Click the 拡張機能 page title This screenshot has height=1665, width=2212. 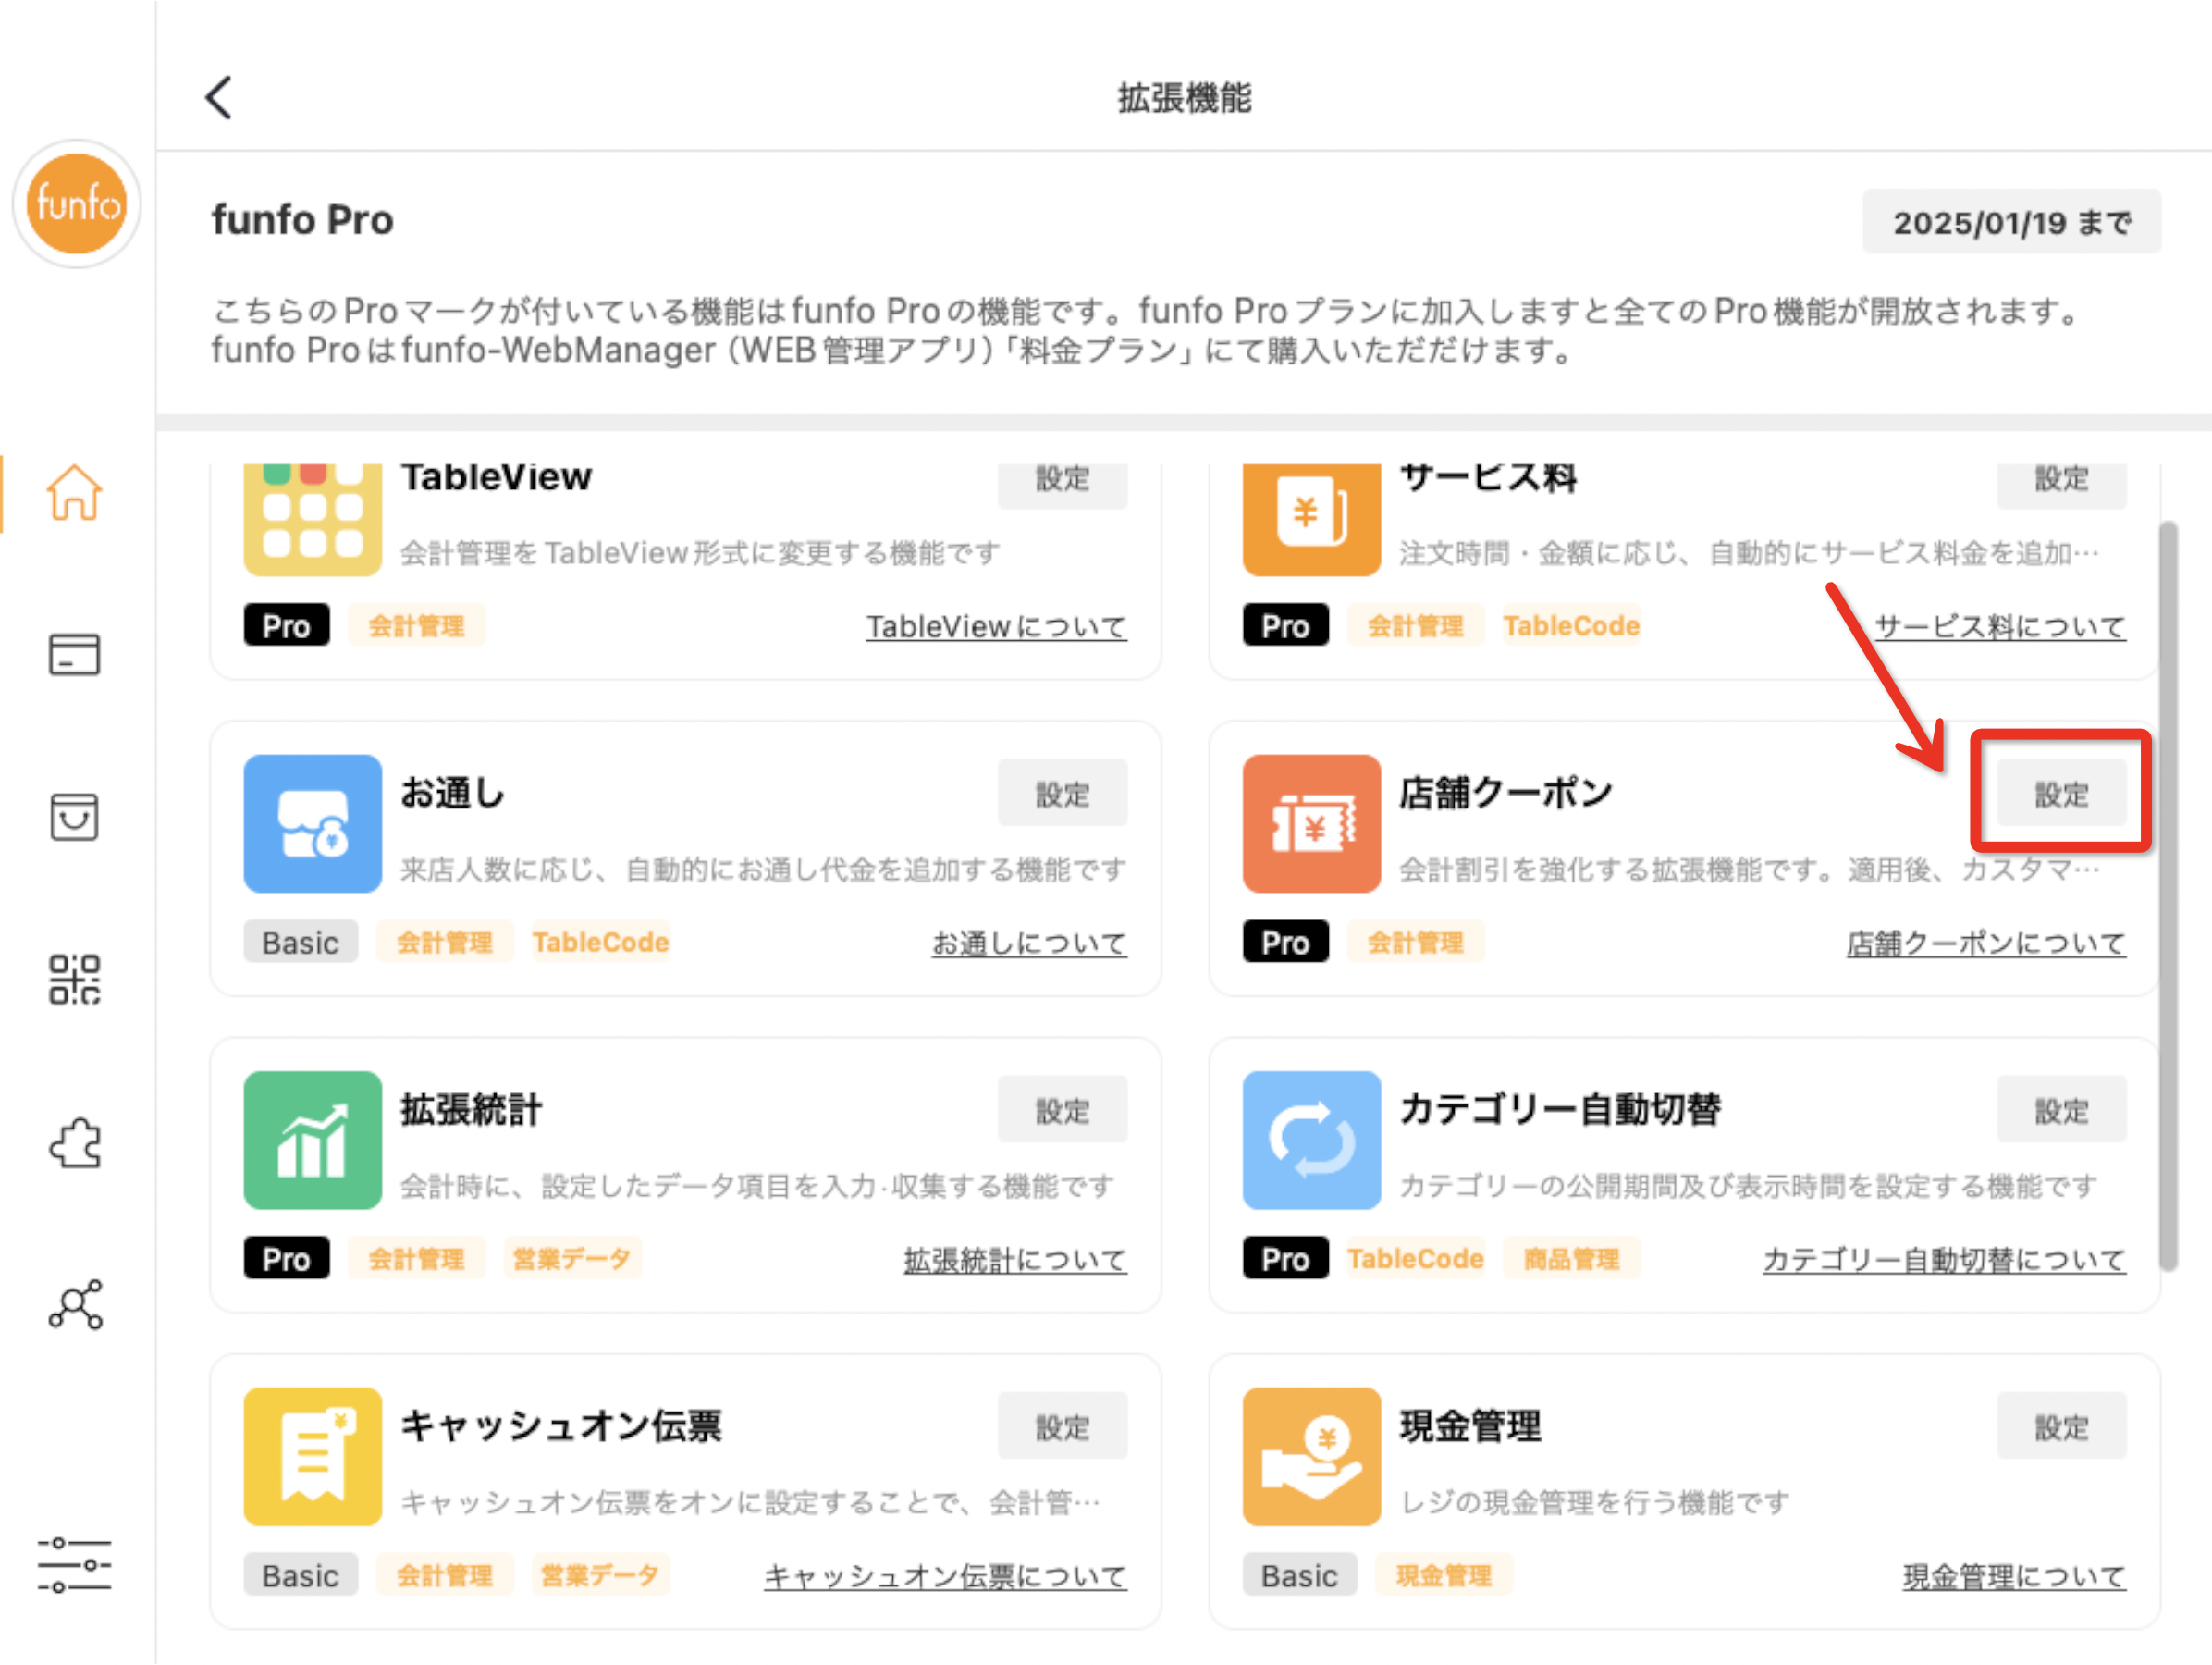[1184, 98]
